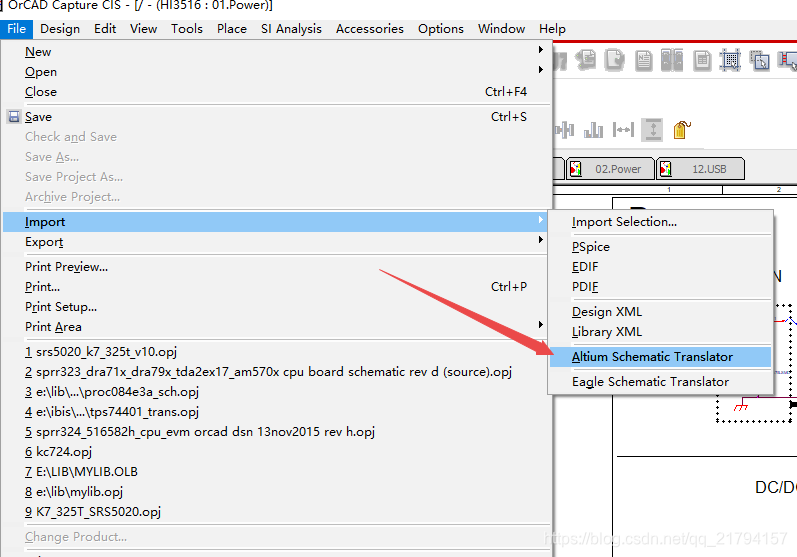Click the yellow price tag toolbar icon
The width and height of the screenshot is (797, 557).
pos(682,130)
